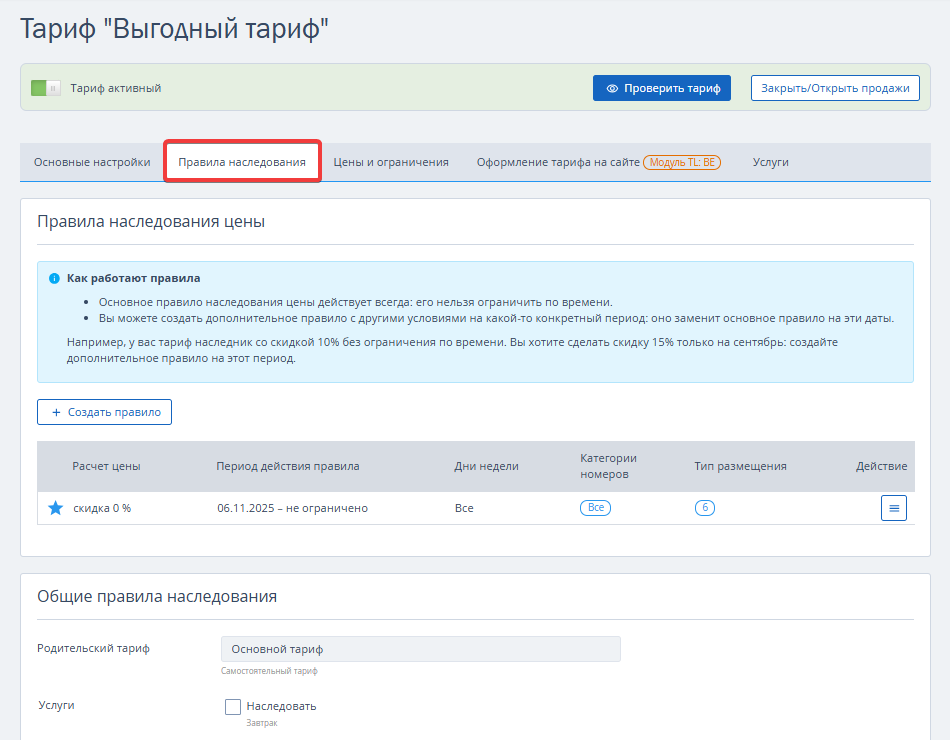Click the Родительский тариф field
This screenshot has height=740, width=950.
[x=420, y=649]
